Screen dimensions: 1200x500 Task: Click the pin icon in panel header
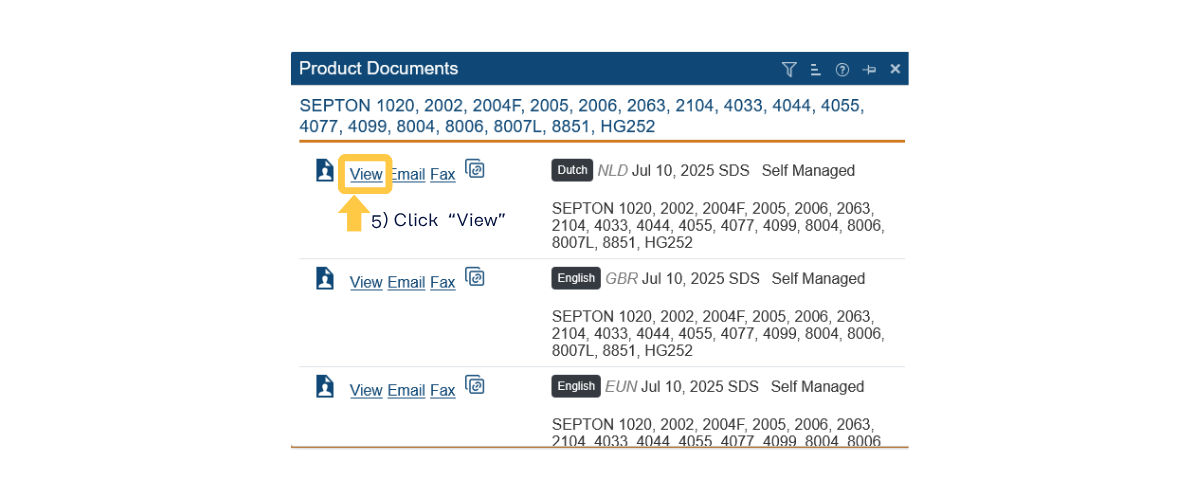click(869, 69)
